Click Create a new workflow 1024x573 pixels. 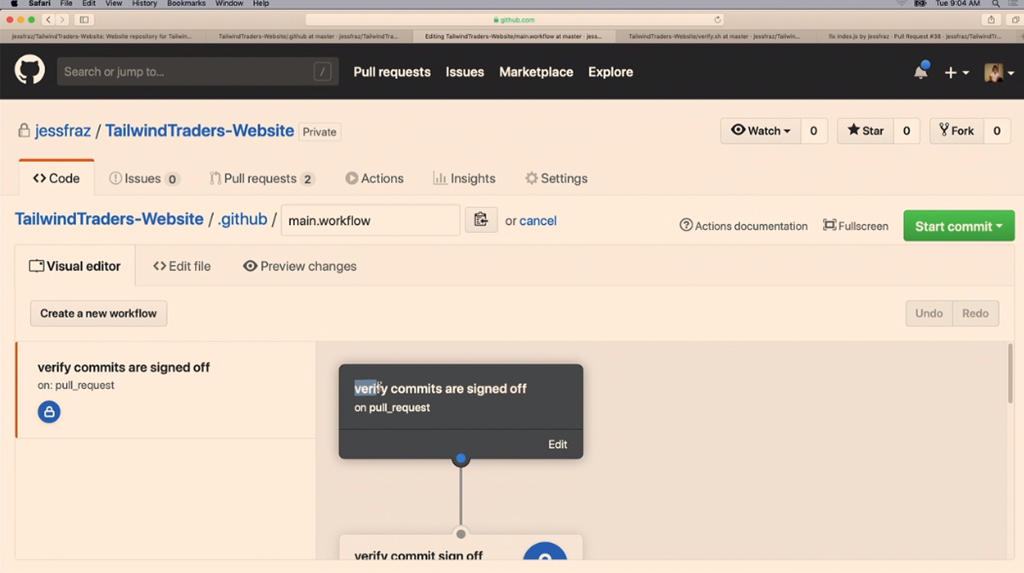[x=99, y=314]
